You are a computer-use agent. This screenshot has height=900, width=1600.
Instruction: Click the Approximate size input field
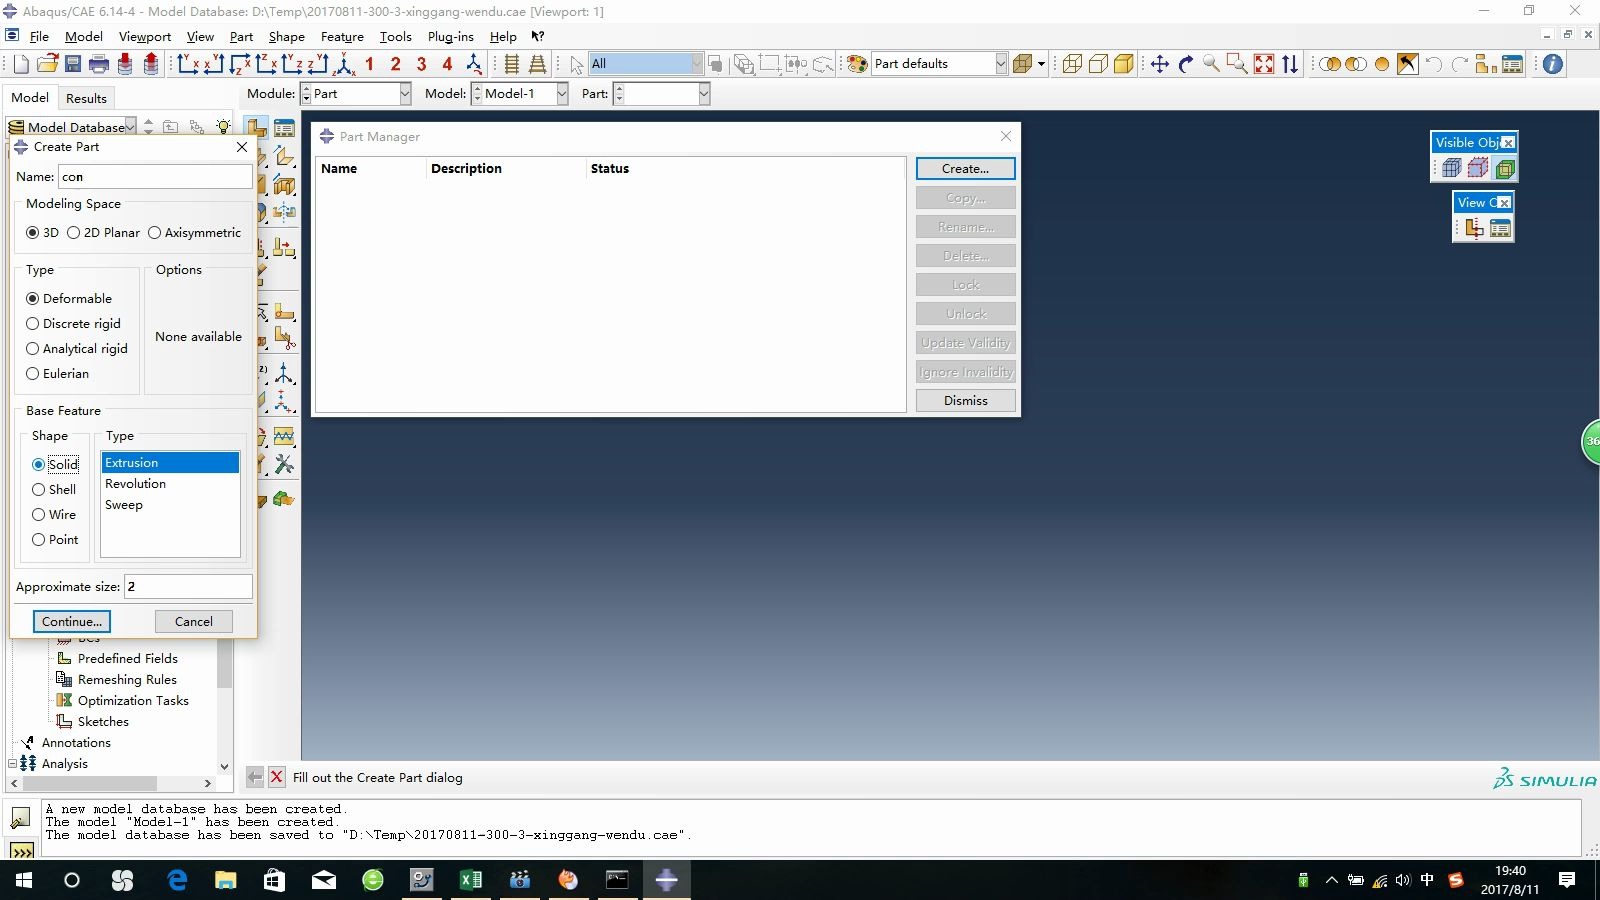coord(187,586)
